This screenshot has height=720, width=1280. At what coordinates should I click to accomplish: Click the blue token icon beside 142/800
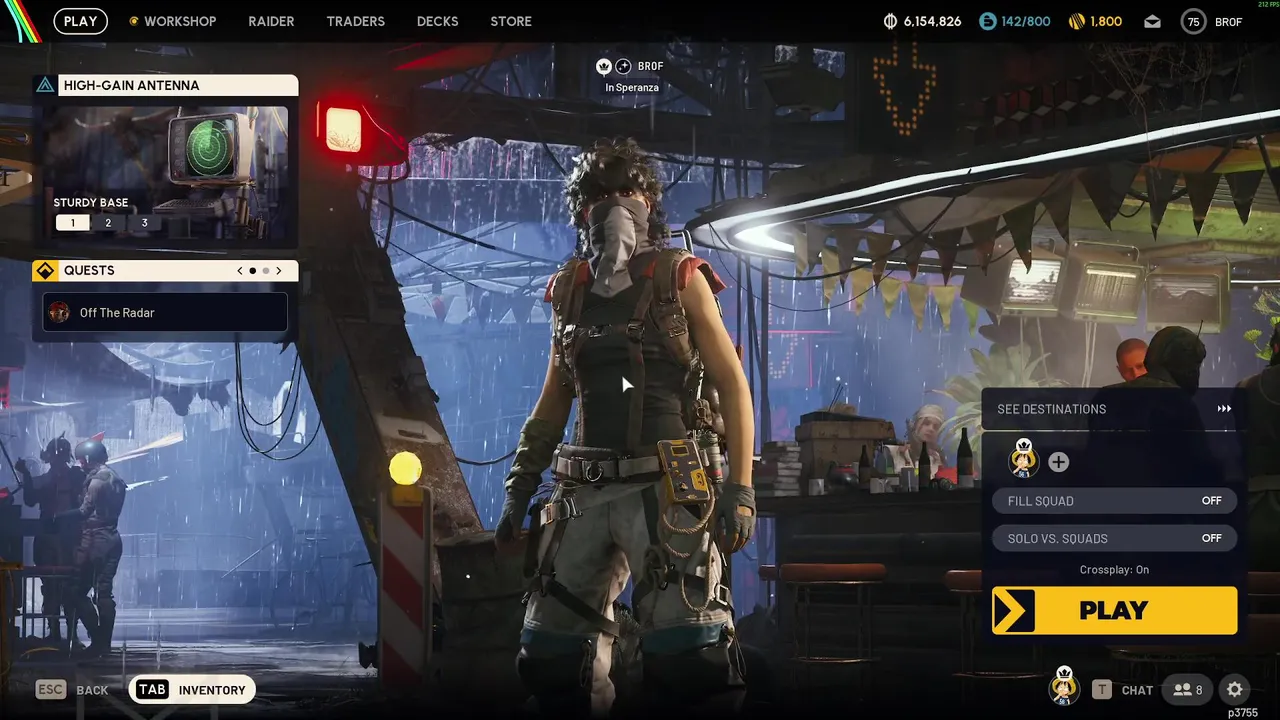[988, 21]
